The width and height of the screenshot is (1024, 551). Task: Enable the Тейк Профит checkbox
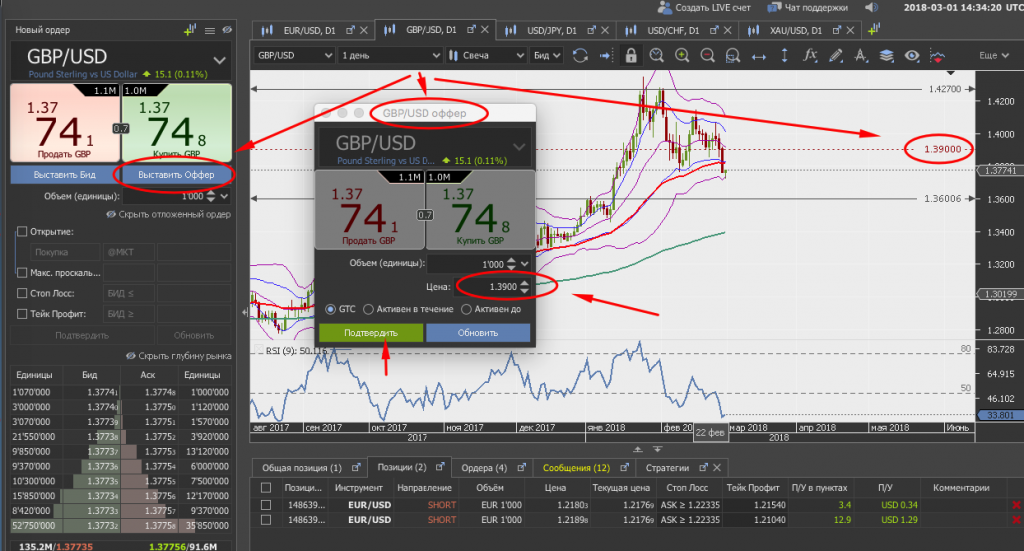[22, 315]
